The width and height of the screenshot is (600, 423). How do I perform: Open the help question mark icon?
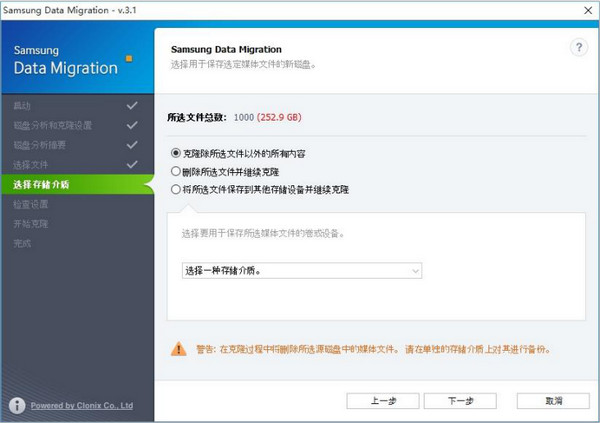pyautogui.click(x=579, y=48)
